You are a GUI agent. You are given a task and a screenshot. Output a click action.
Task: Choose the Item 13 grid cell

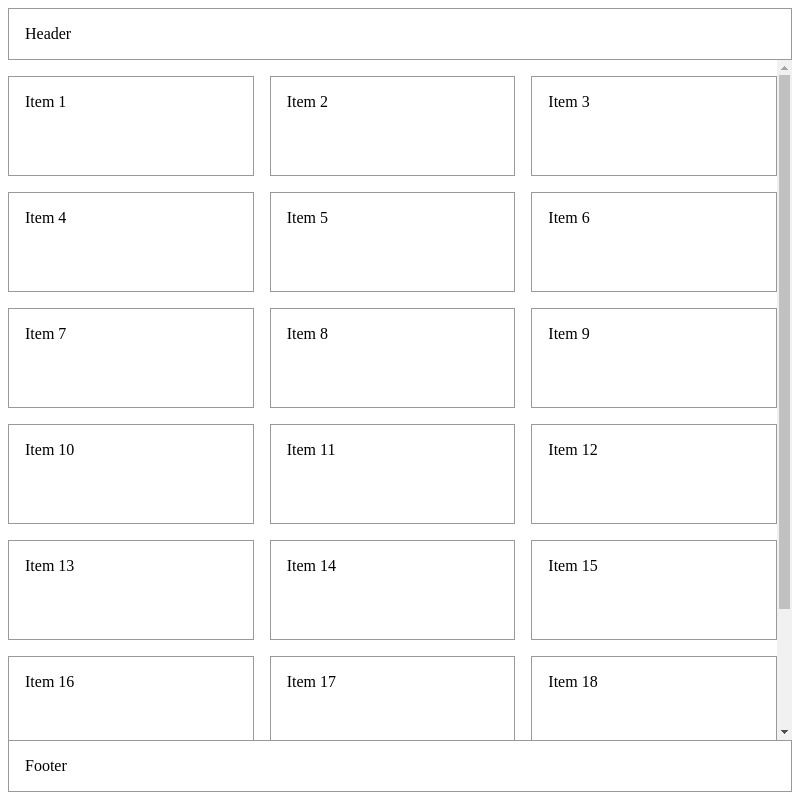pyautogui.click(x=131, y=590)
